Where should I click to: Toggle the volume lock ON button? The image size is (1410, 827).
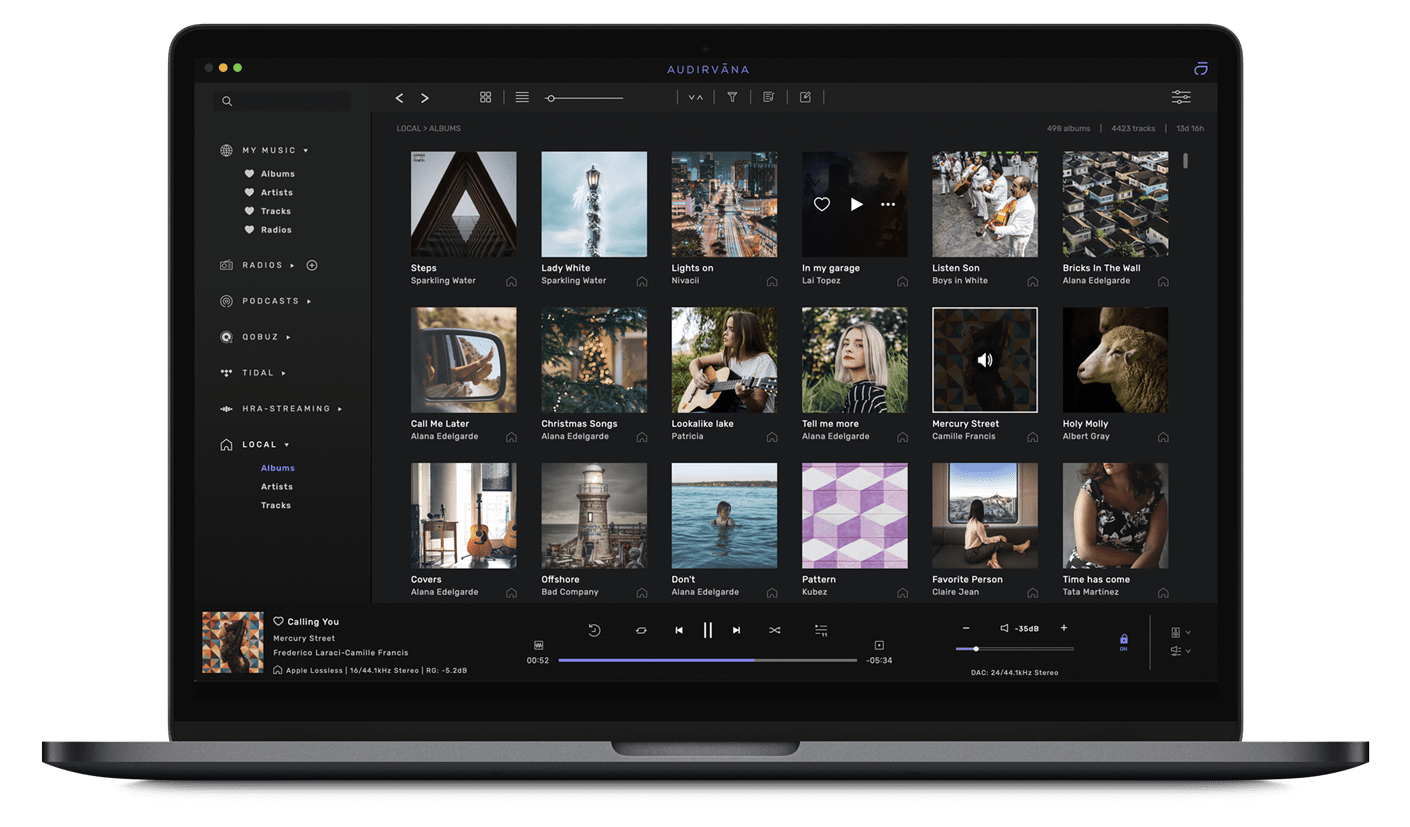[x=1123, y=642]
